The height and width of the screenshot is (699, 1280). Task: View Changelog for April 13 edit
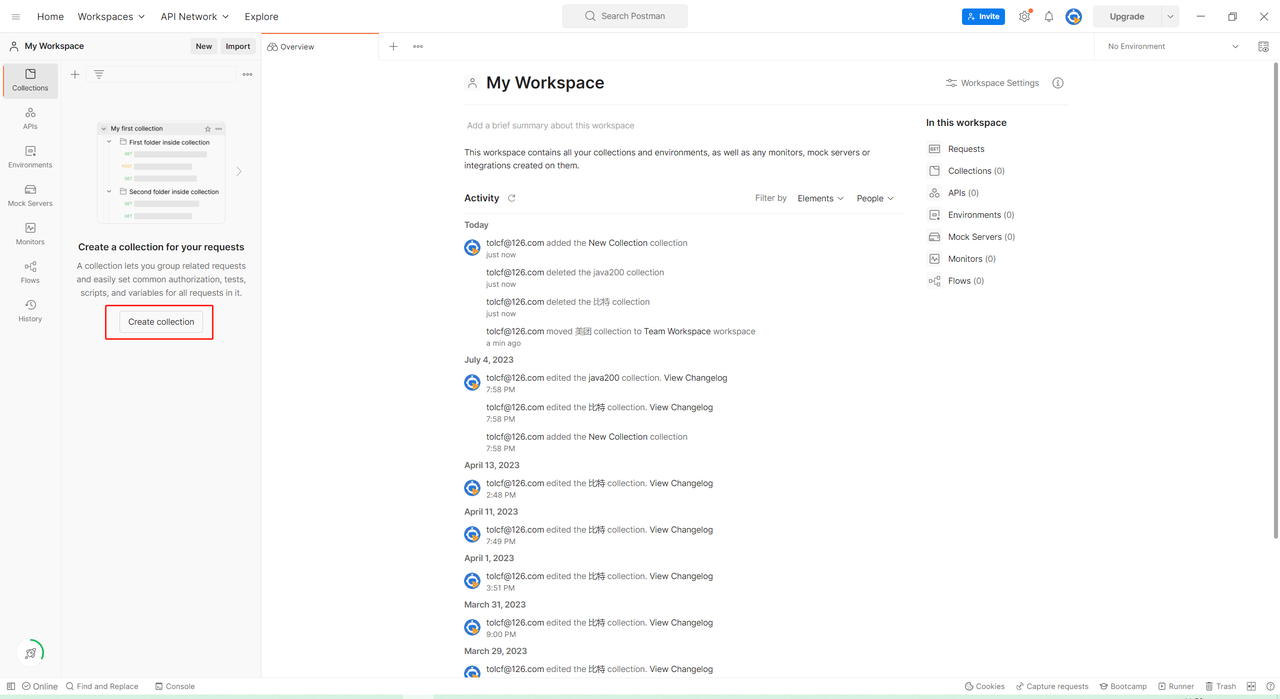681,483
